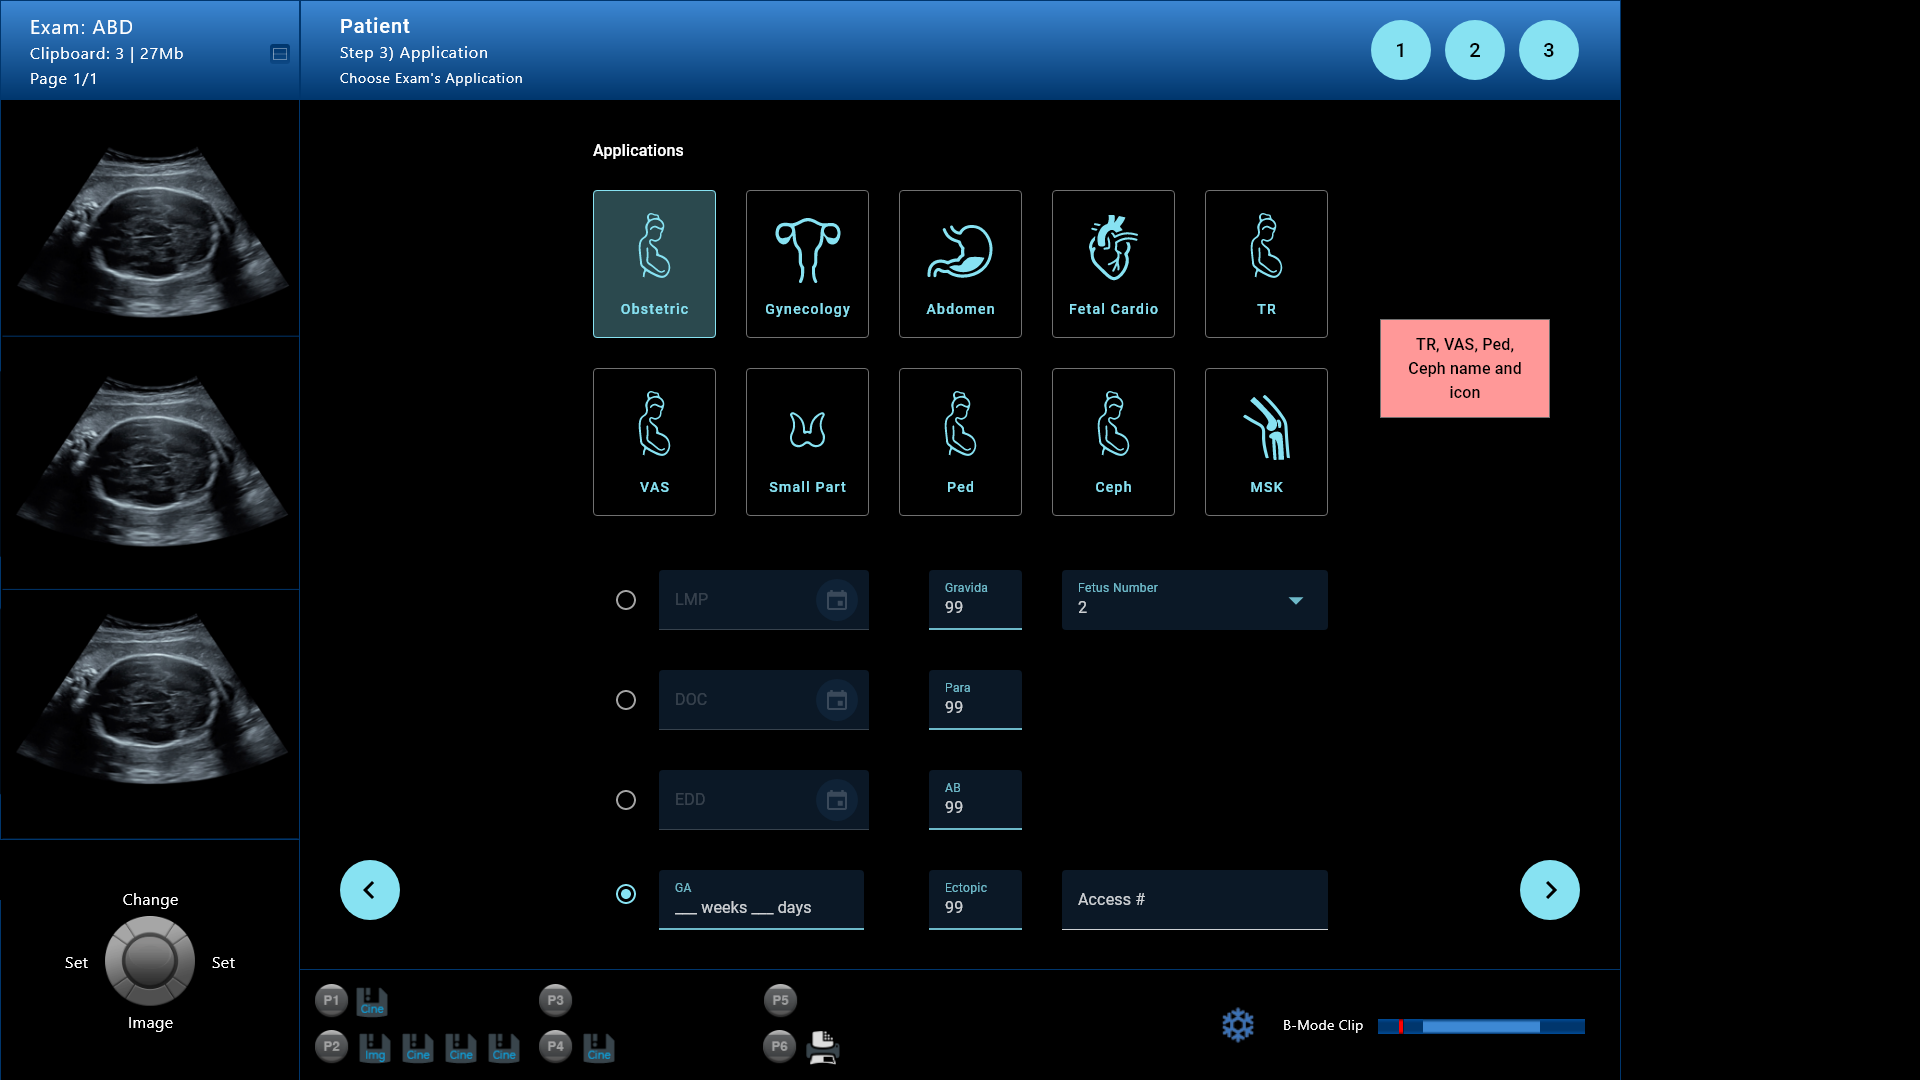Select the DOC radio button
The image size is (1920, 1080).
(x=626, y=700)
